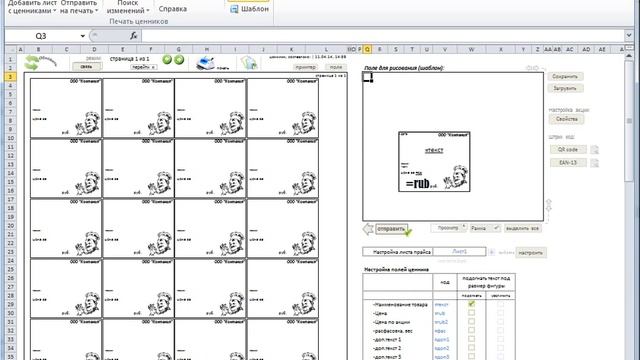This screenshot has width=640, height=360.
Task: Click the Лист1 price sheet field
Action: tap(460, 252)
